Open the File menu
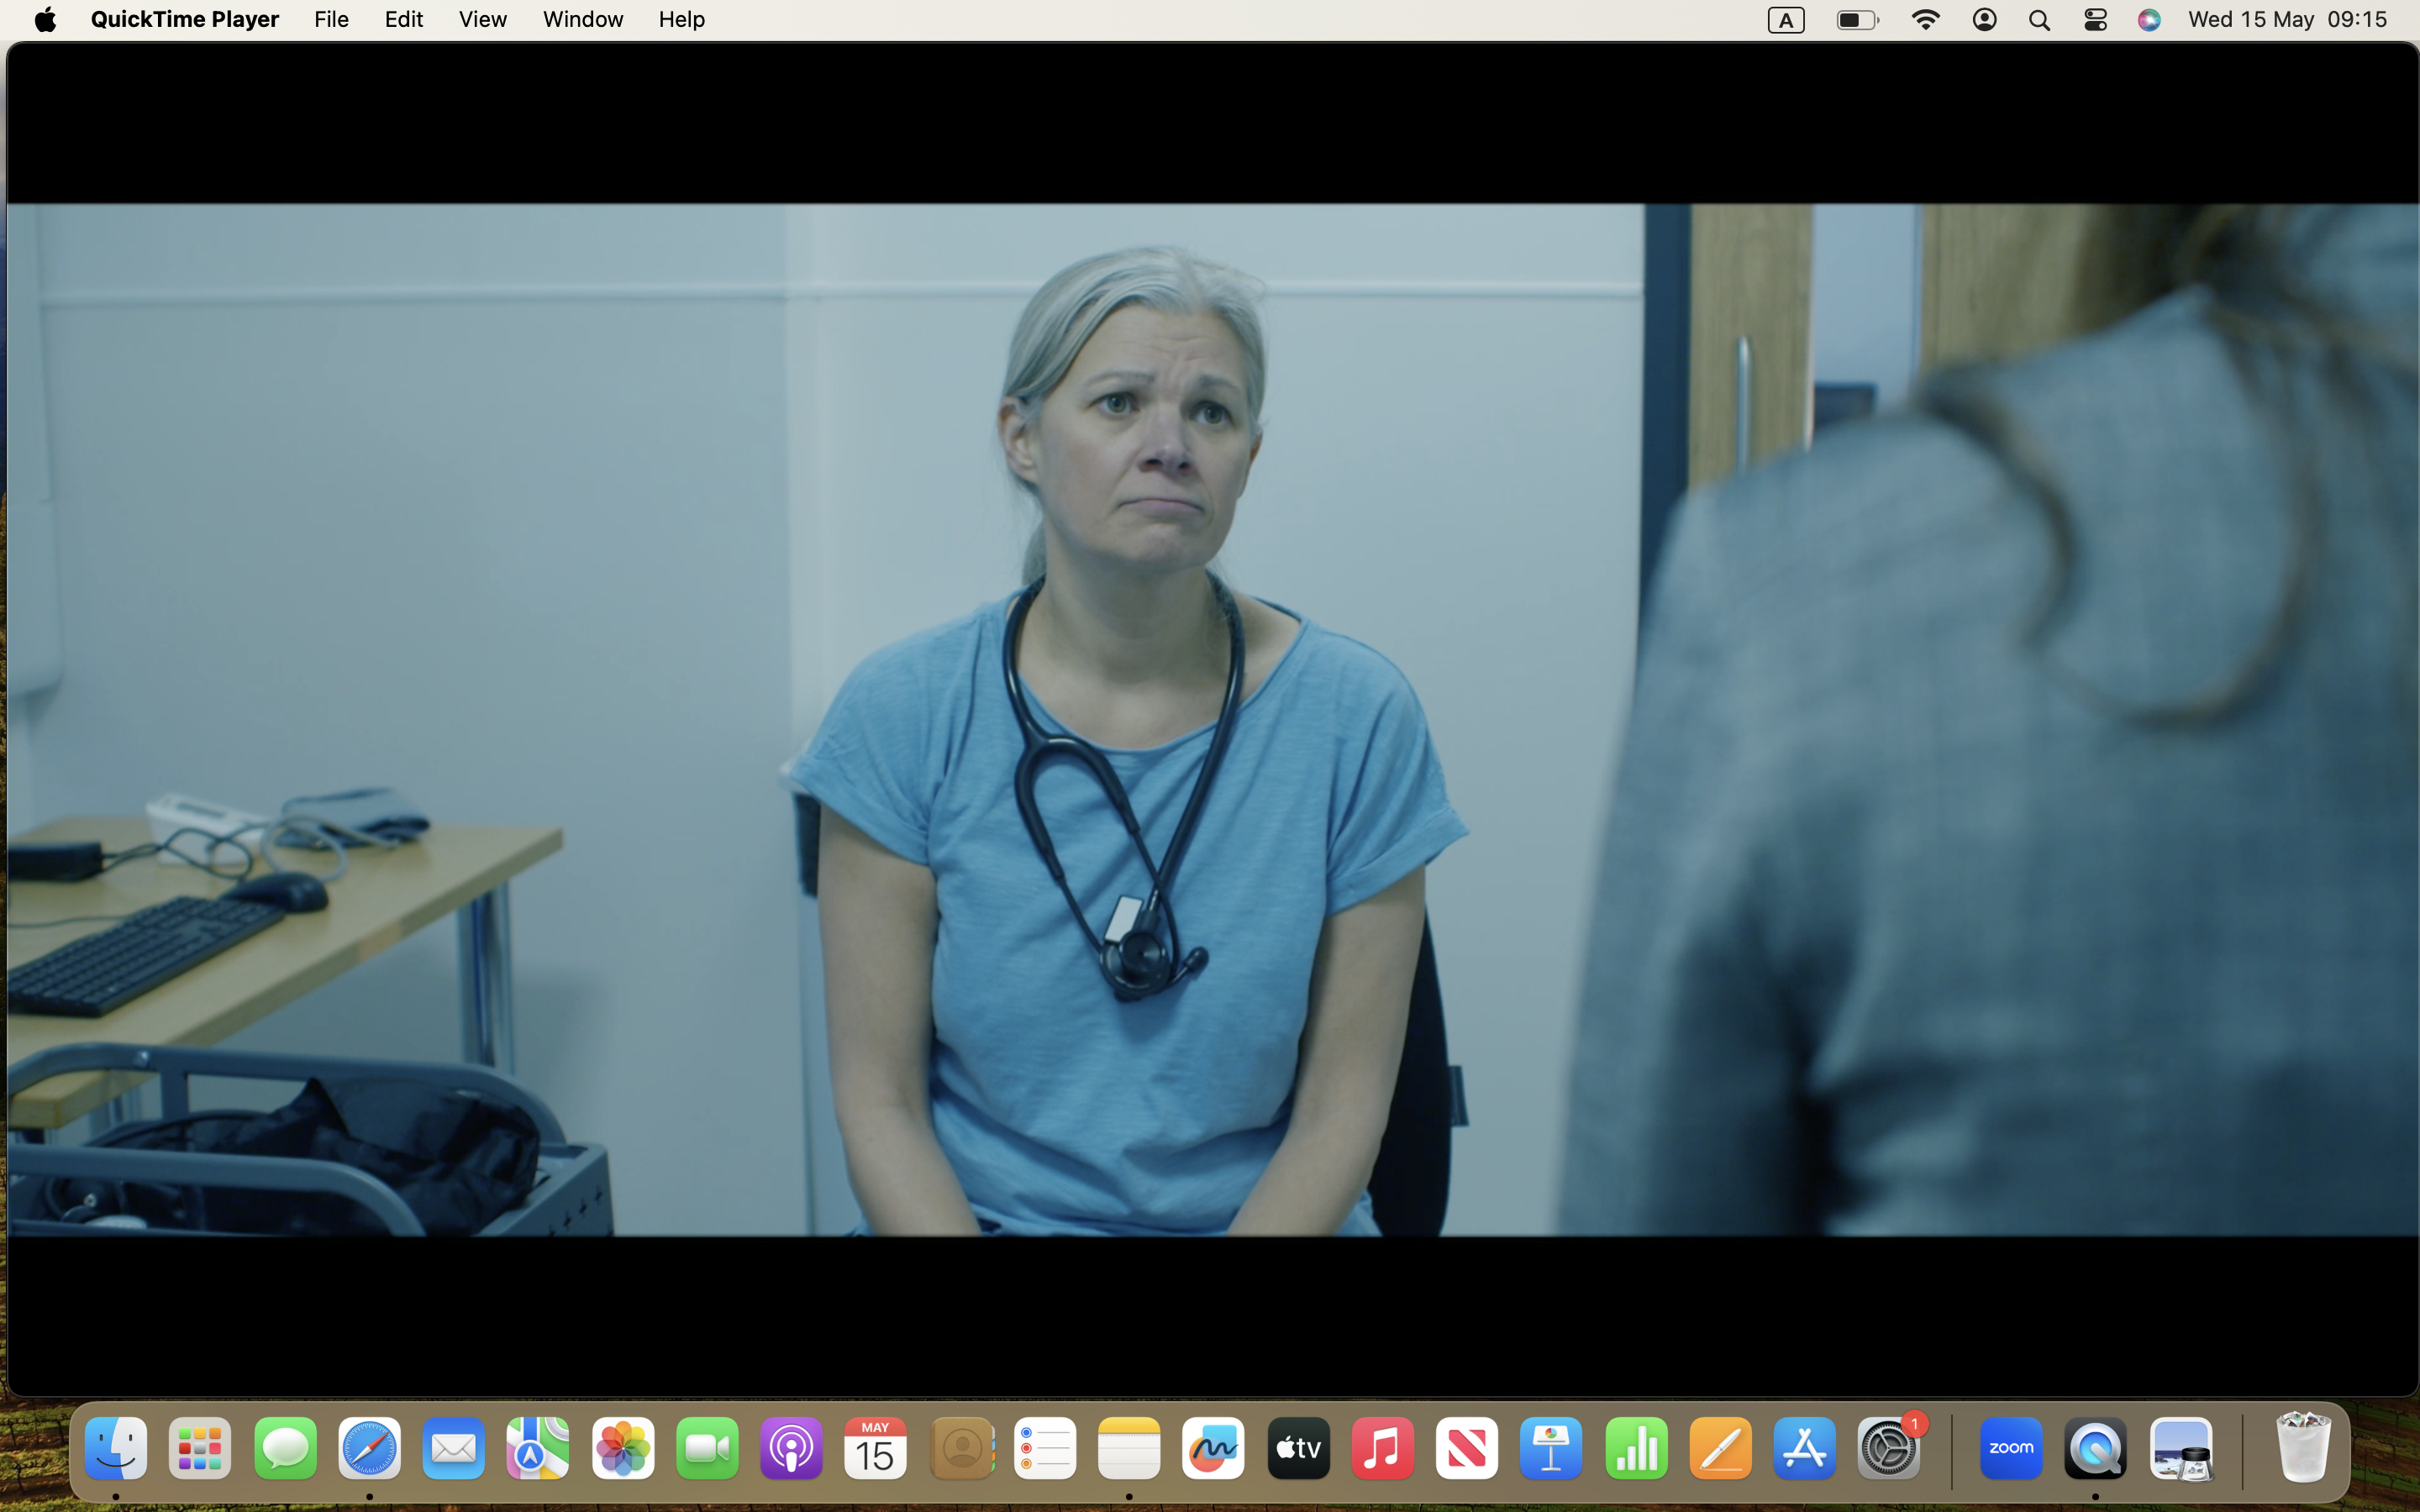The width and height of the screenshot is (2420, 1512). pyautogui.click(x=331, y=19)
